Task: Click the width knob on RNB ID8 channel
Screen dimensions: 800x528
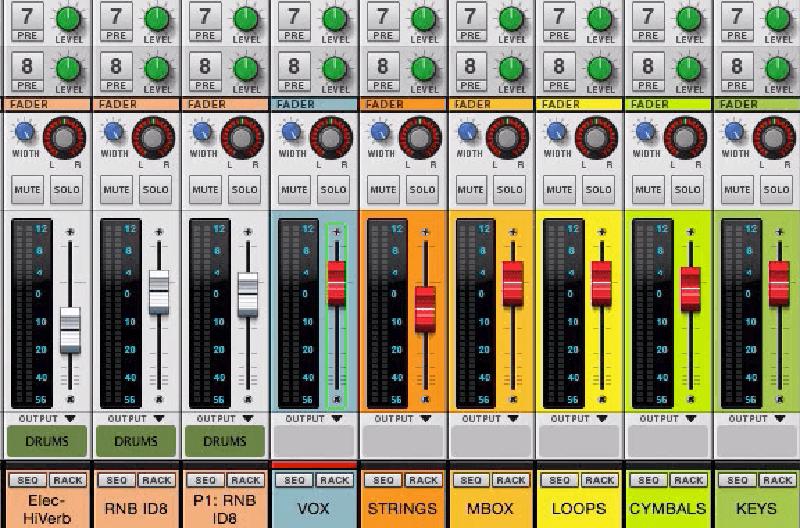Action: 115,132
